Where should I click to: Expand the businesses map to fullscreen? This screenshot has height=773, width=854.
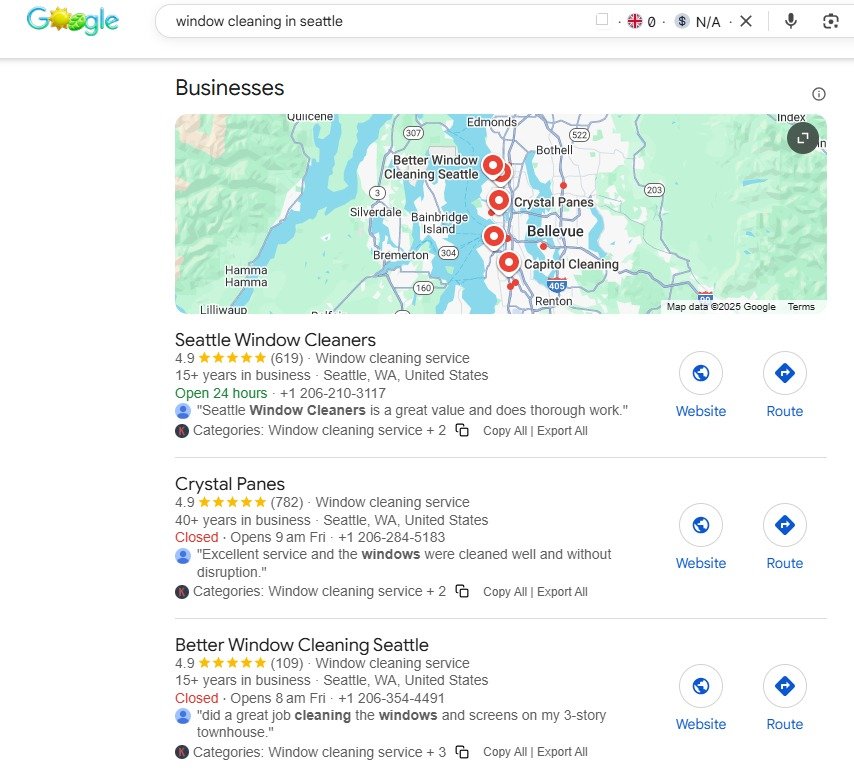pyautogui.click(x=802, y=138)
